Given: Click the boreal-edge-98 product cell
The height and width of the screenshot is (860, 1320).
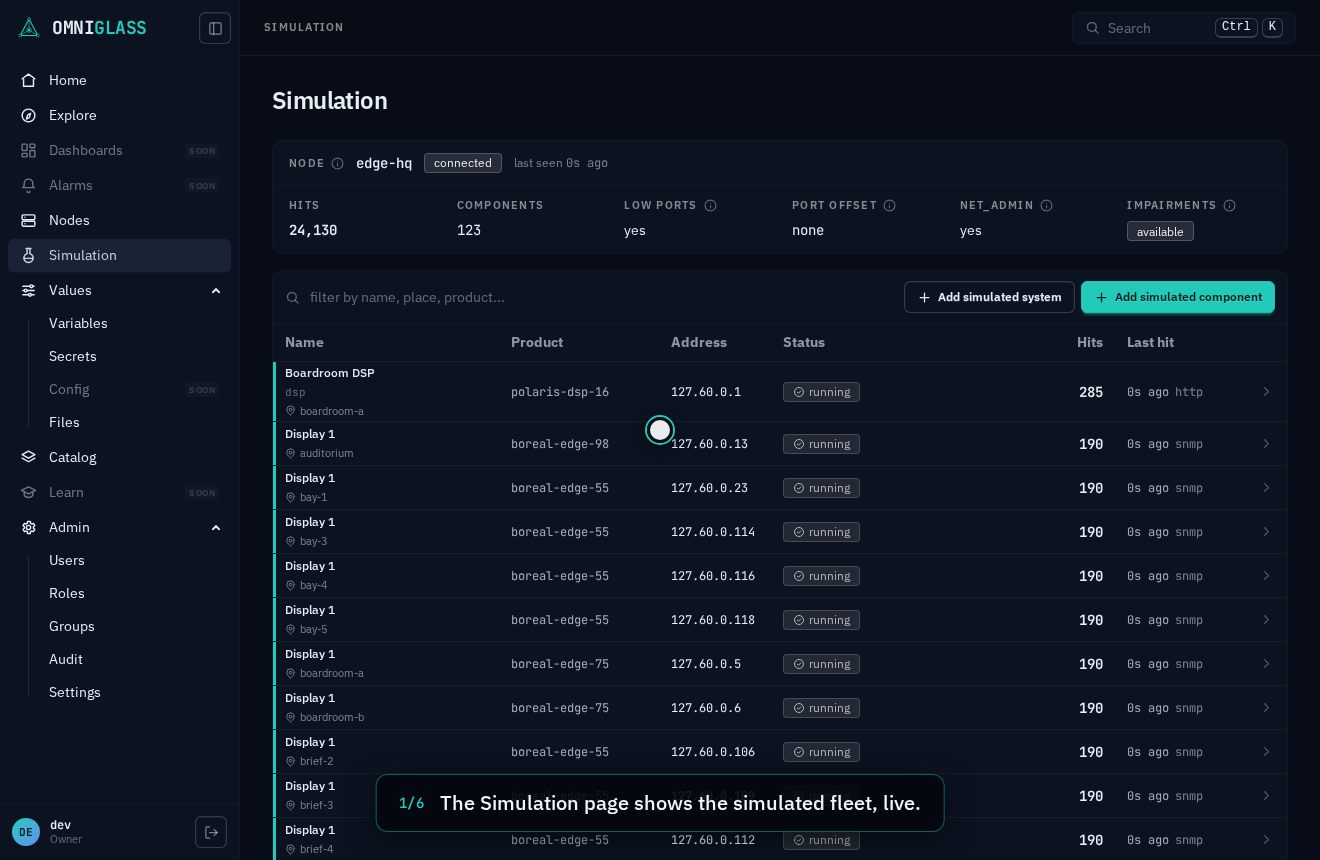Looking at the screenshot, I should (560, 444).
